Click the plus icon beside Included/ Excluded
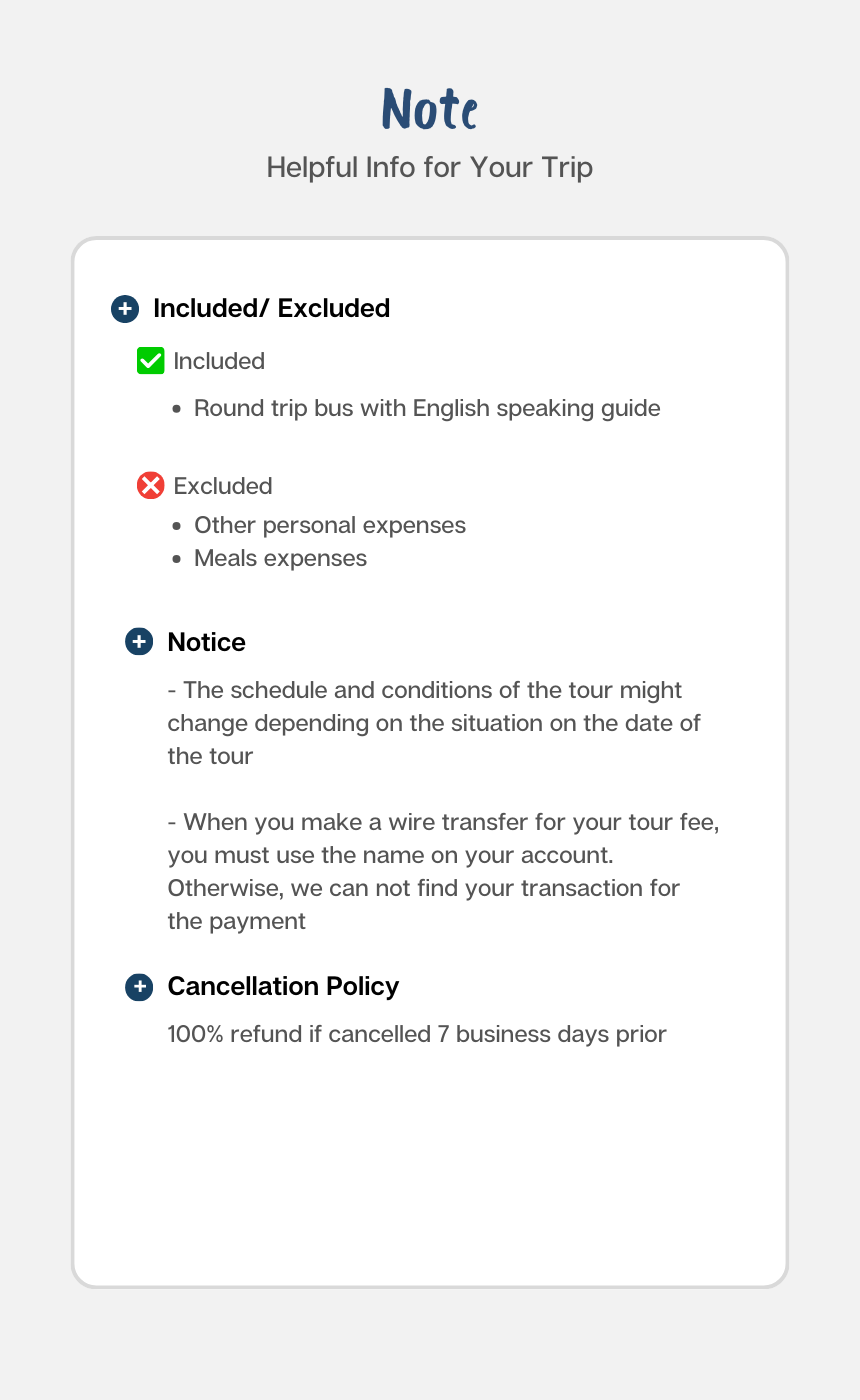This screenshot has width=860, height=1400. click(124, 309)
